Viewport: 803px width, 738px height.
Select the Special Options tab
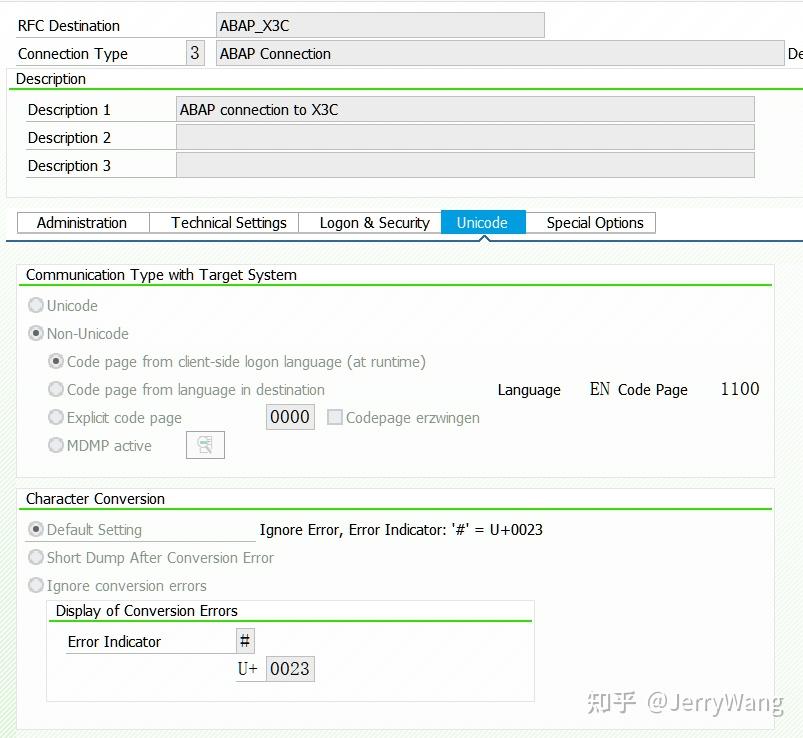pyautogui.click(x=592, y=223)
